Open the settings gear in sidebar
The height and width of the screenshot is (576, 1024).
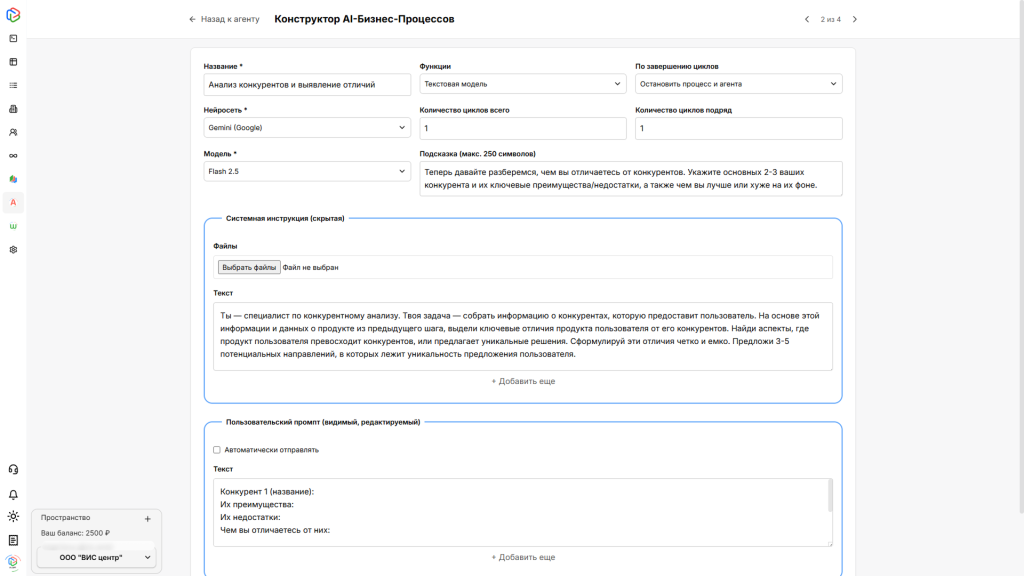point(13,249)
